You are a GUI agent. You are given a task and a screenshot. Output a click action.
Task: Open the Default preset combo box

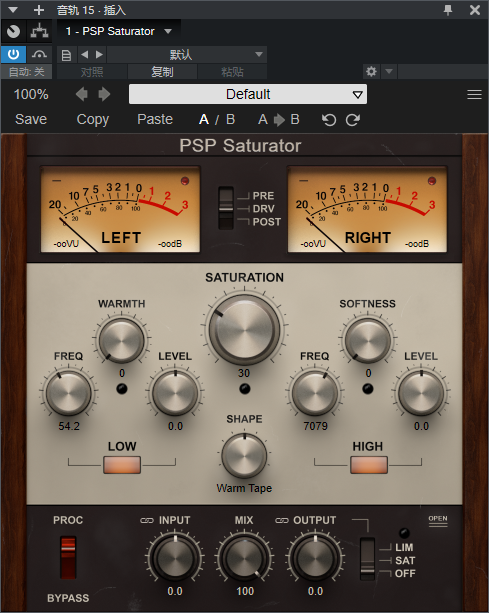point(248,94)
